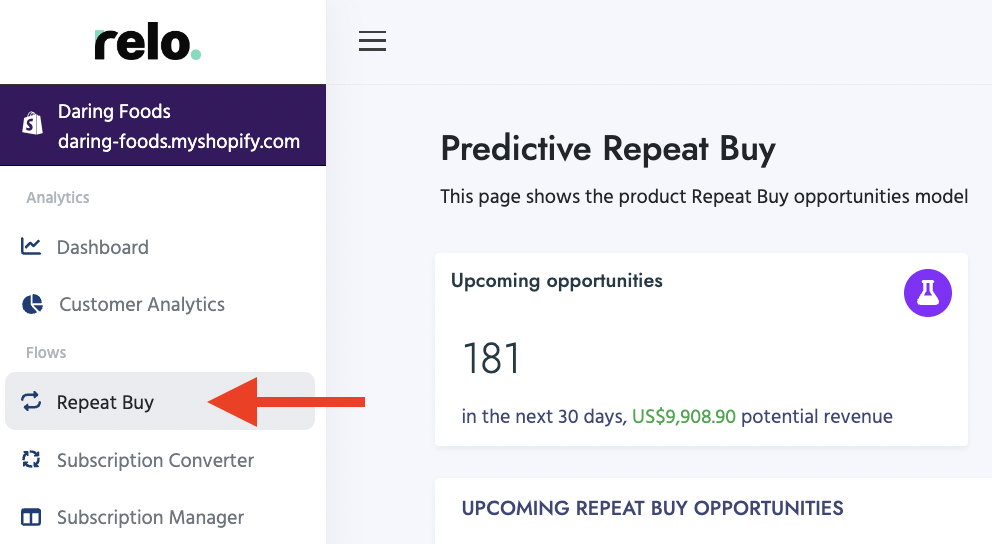Click the relo logo
The image size is (992, 544).
(147, 44)
